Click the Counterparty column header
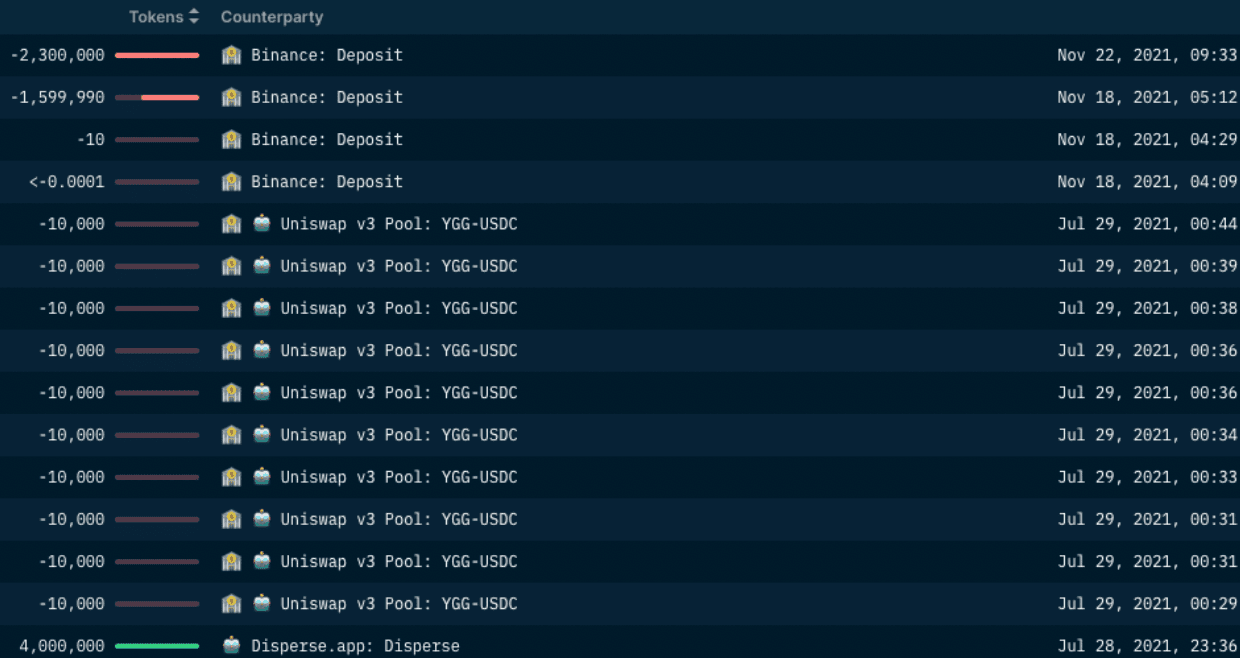The height and width of the screenshot is (658, 1240). click(x=271, y=17)
